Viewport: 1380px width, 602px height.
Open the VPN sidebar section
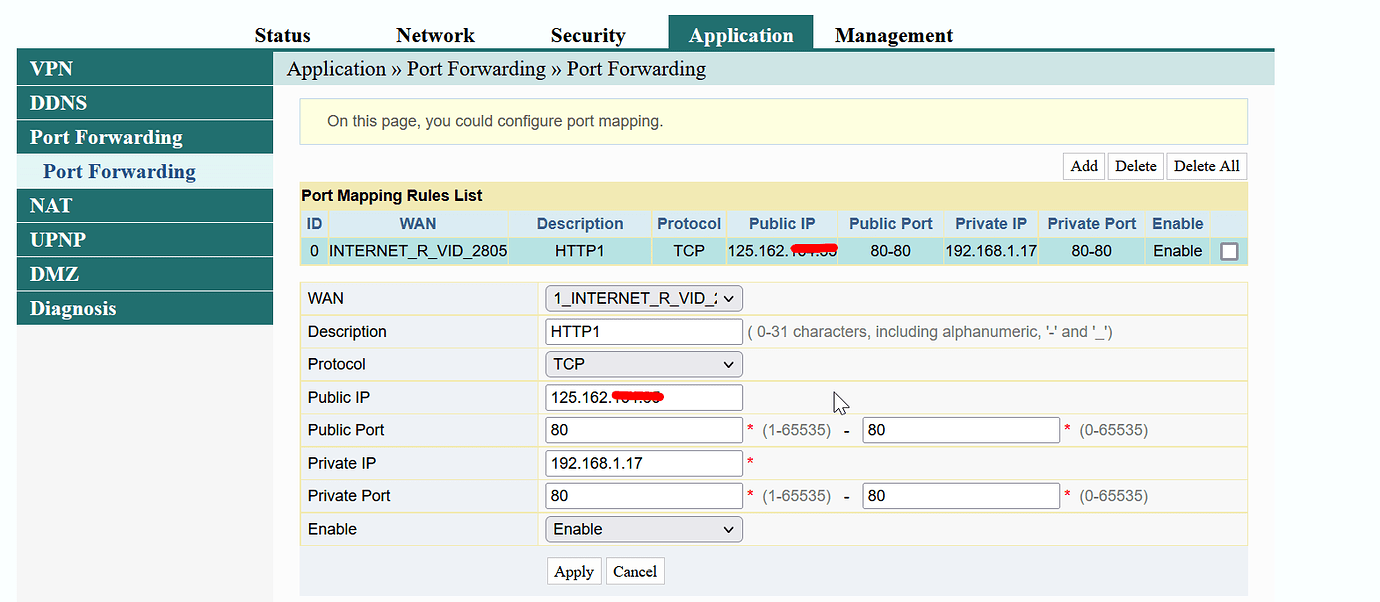pyautogui.click(x=50, y=68)
